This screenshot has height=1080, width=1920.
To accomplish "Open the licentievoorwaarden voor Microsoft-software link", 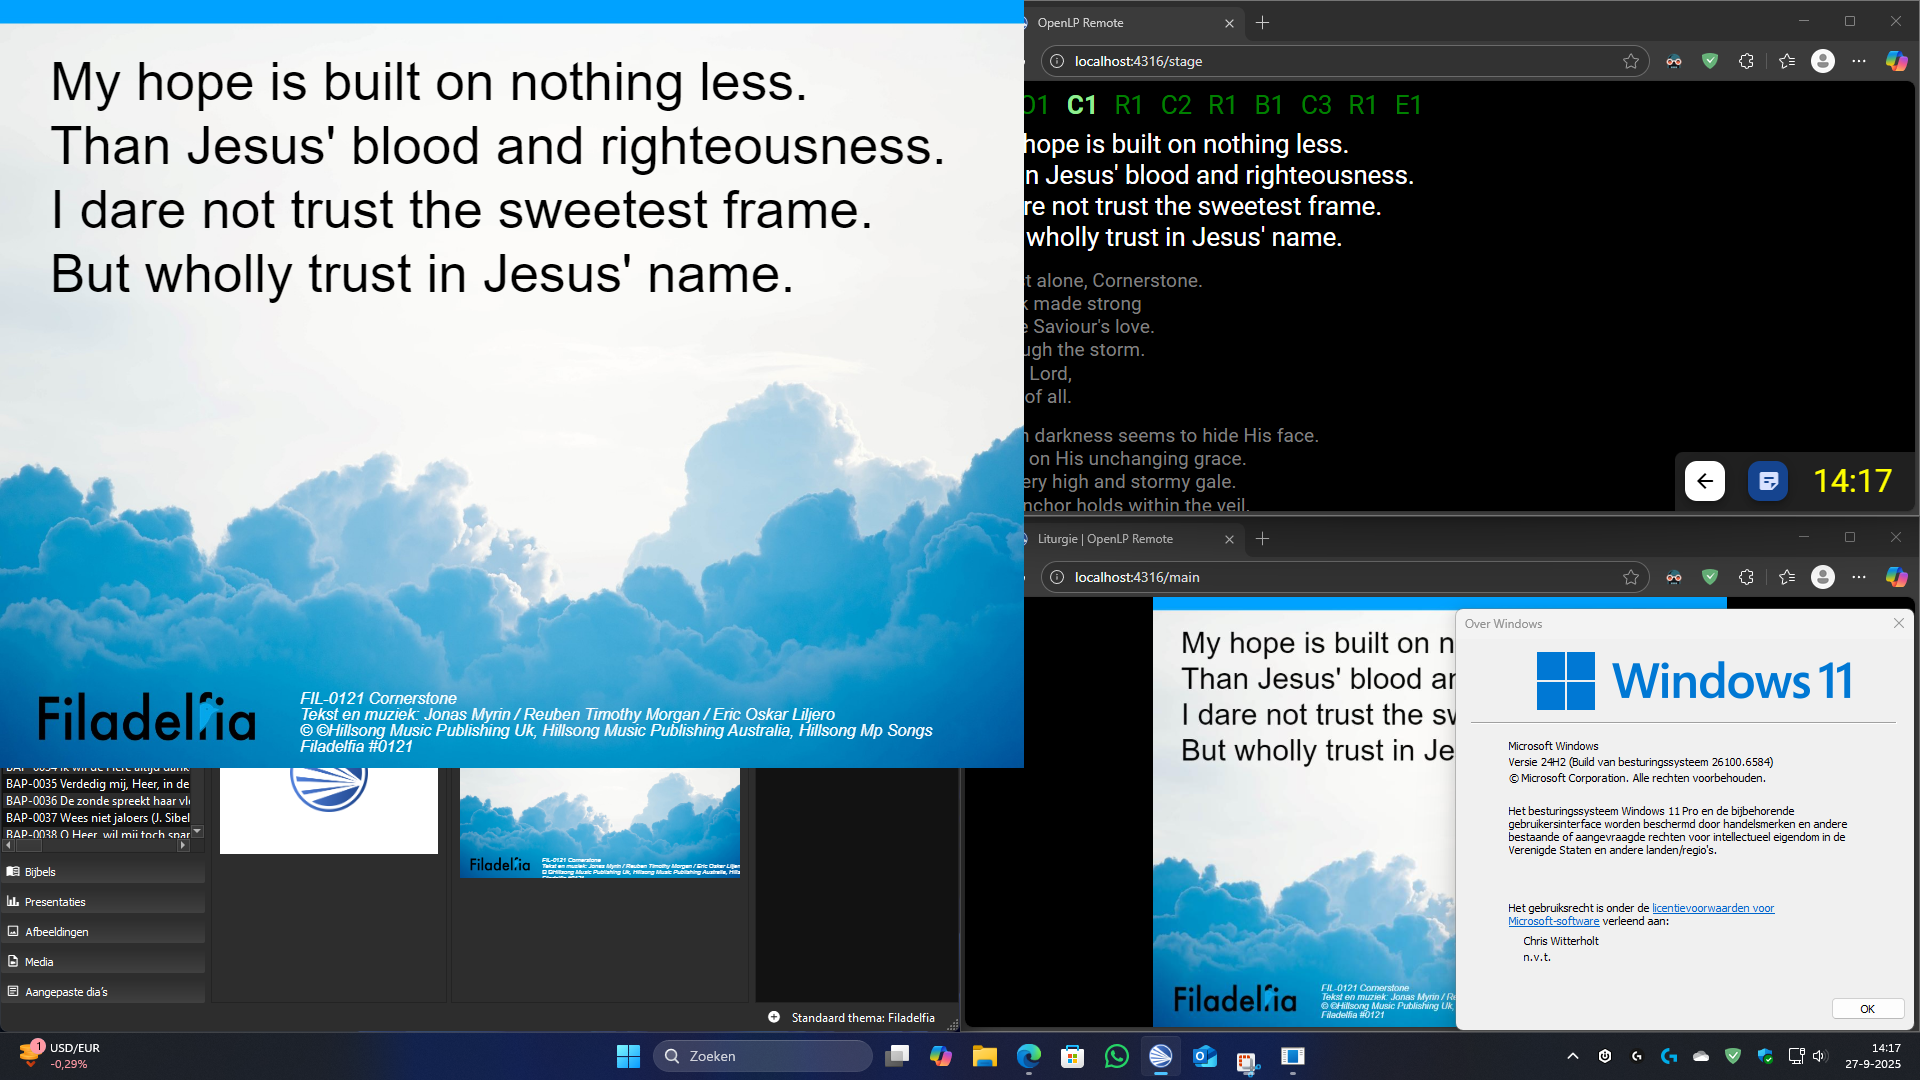I will click(x=1712, y=908).
